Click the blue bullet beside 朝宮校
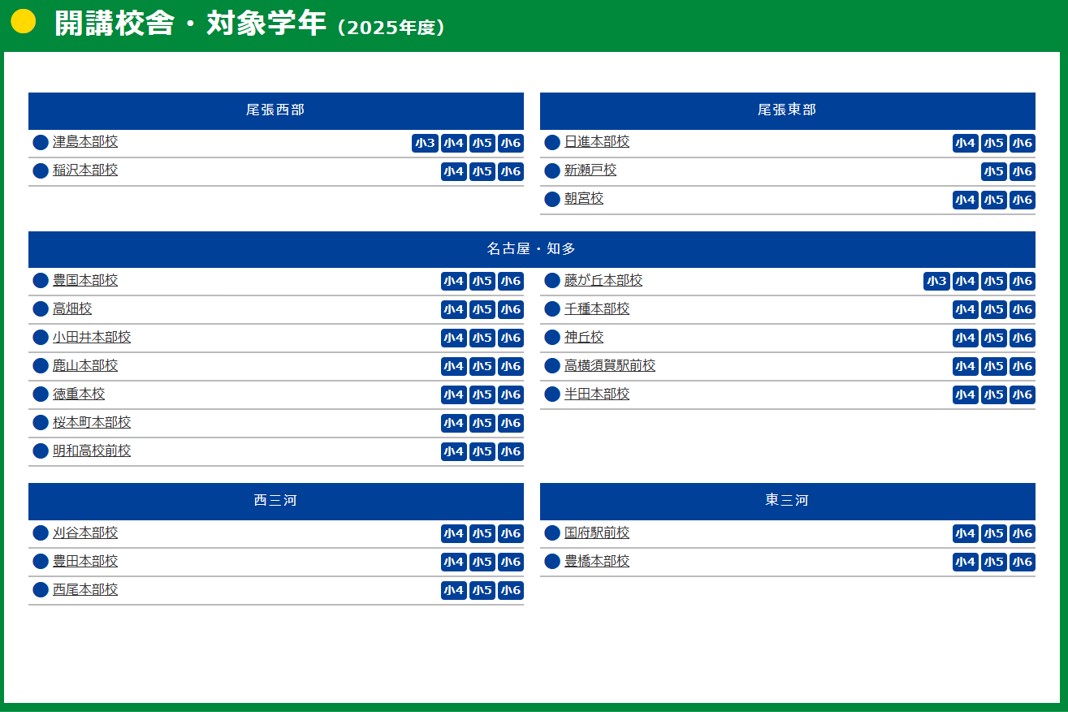Image resolution: width=1068 pixels, height=712 pixels. (552, 199)
